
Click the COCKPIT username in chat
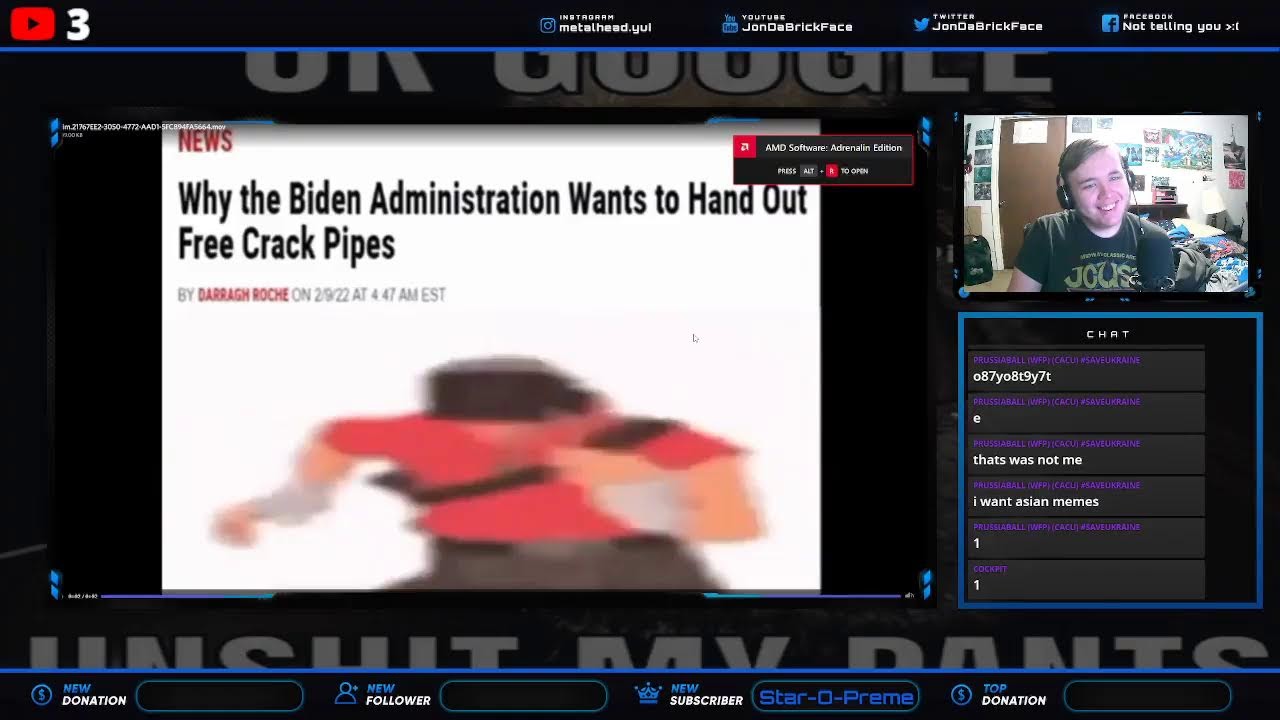point(990,569)
